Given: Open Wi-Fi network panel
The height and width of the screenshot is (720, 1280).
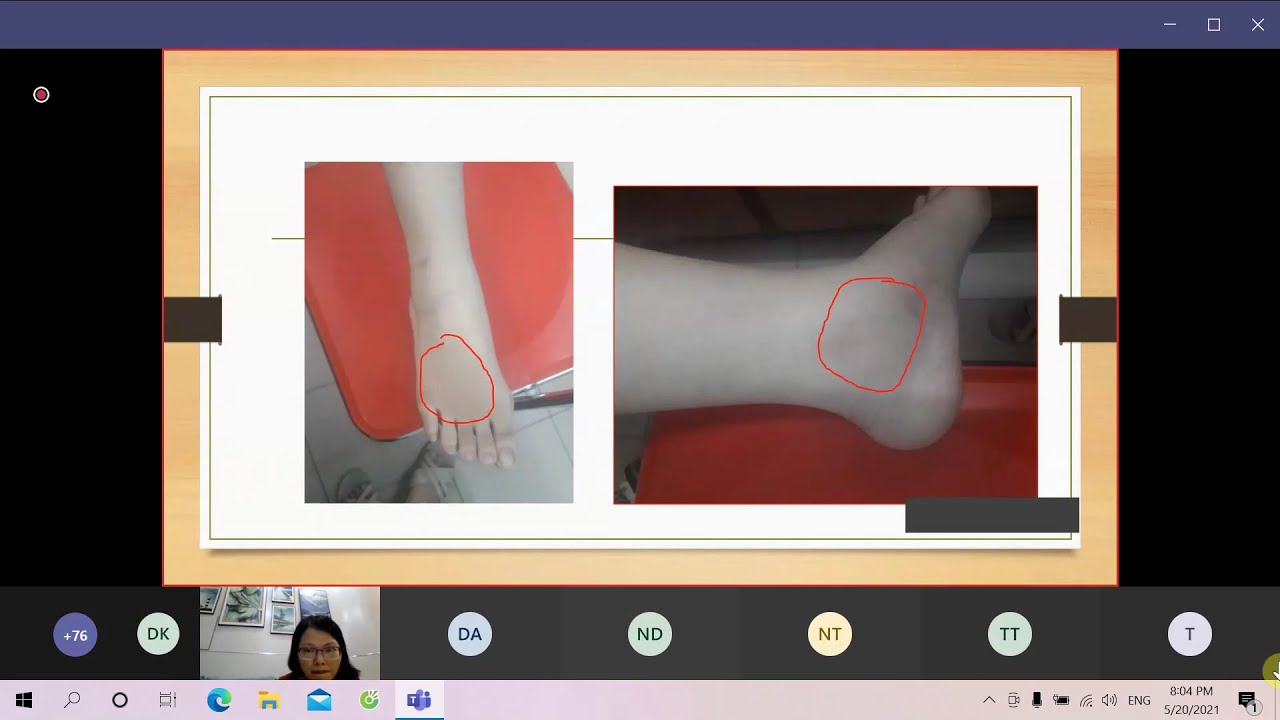Looking at the screenshot, I should (1086, 700).
